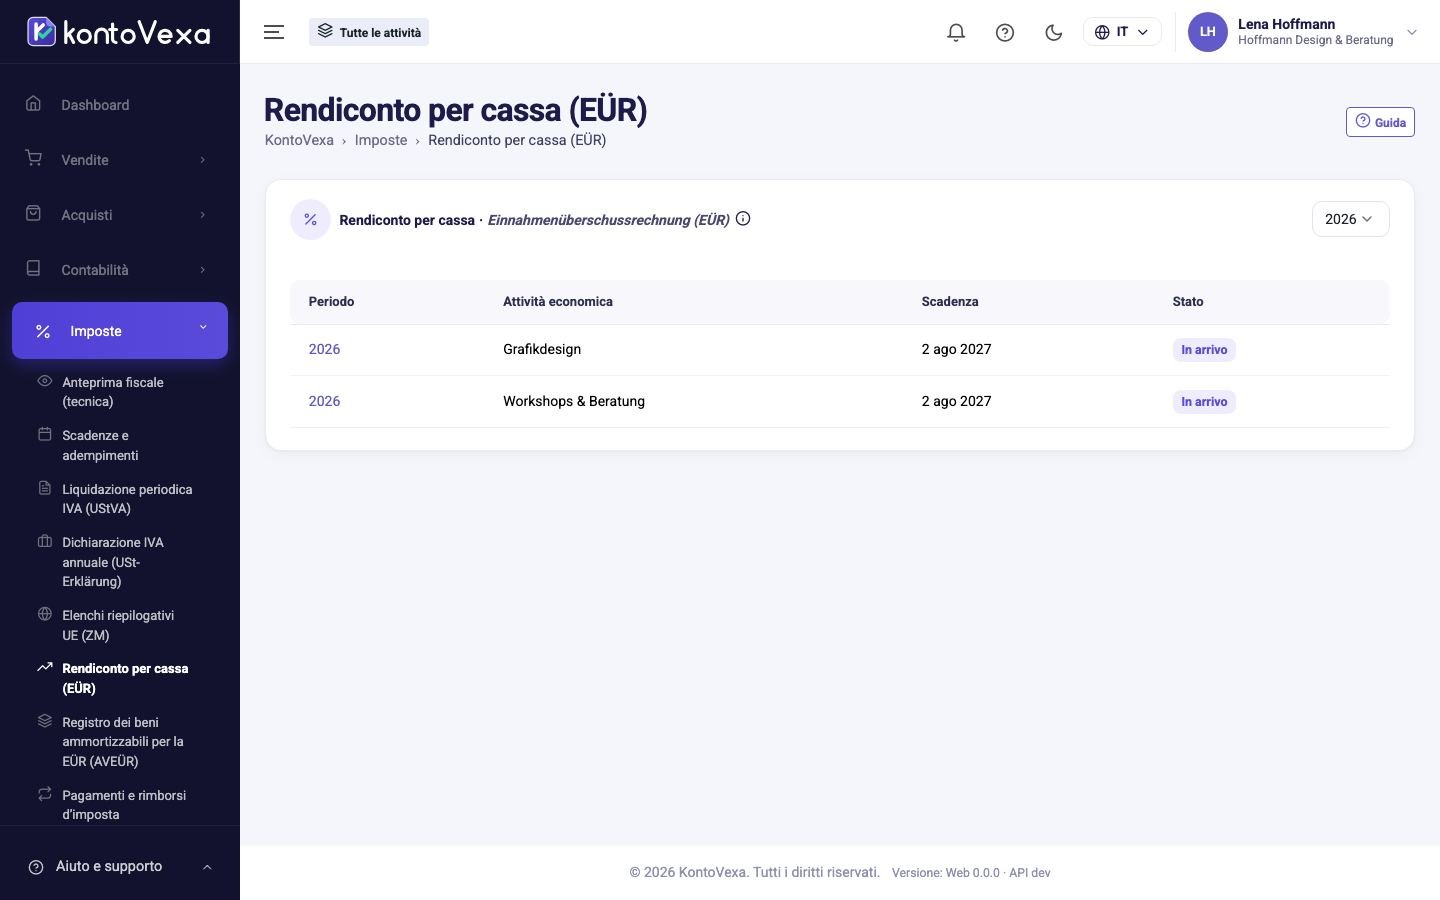Expand the Lena Hoffmann account menu chevron
The width and height of the screenshot is (1440, 900).
[1412, 32]
